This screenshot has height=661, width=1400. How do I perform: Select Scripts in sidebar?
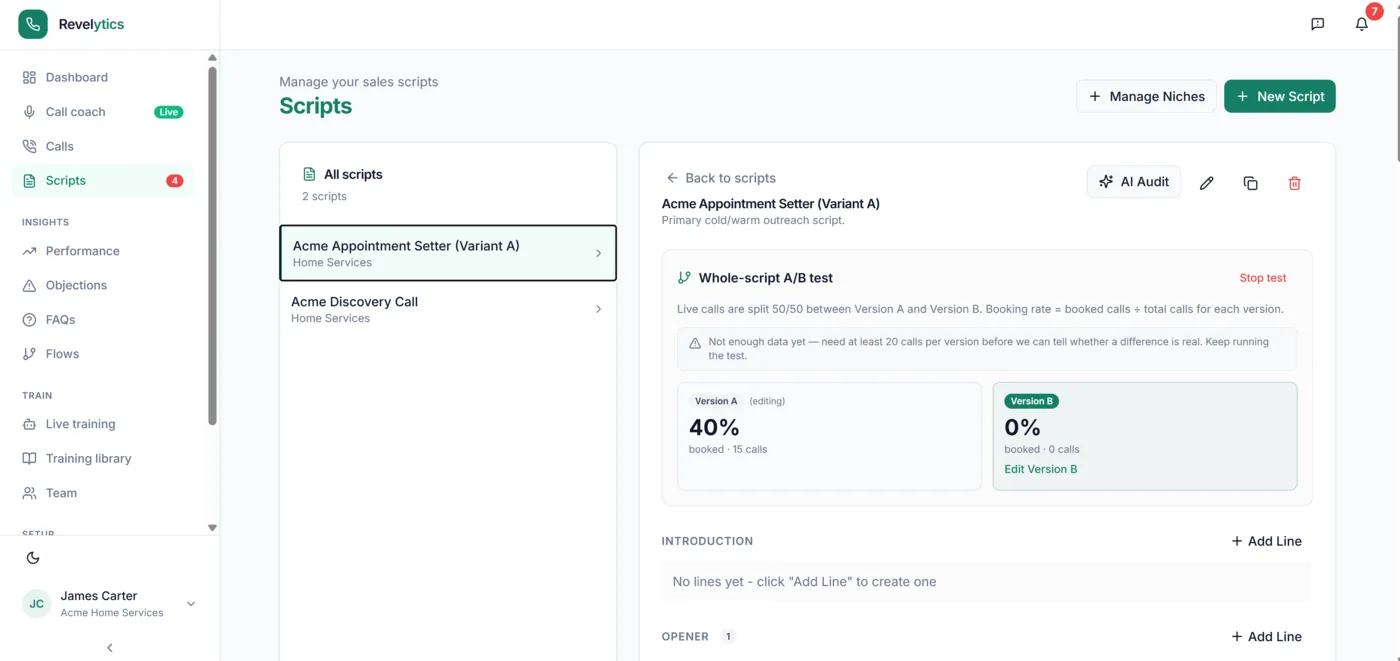(104, 181)
